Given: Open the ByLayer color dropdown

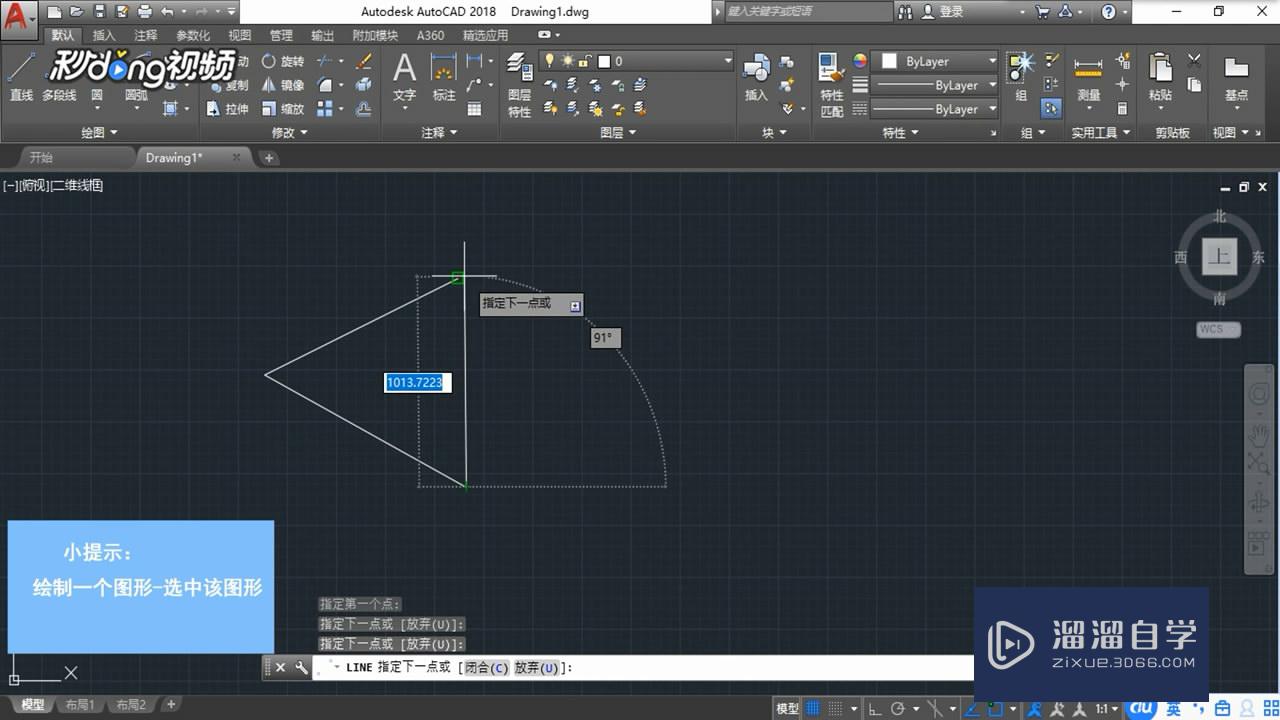Looking at the screenshot, I should pos(935,61).
